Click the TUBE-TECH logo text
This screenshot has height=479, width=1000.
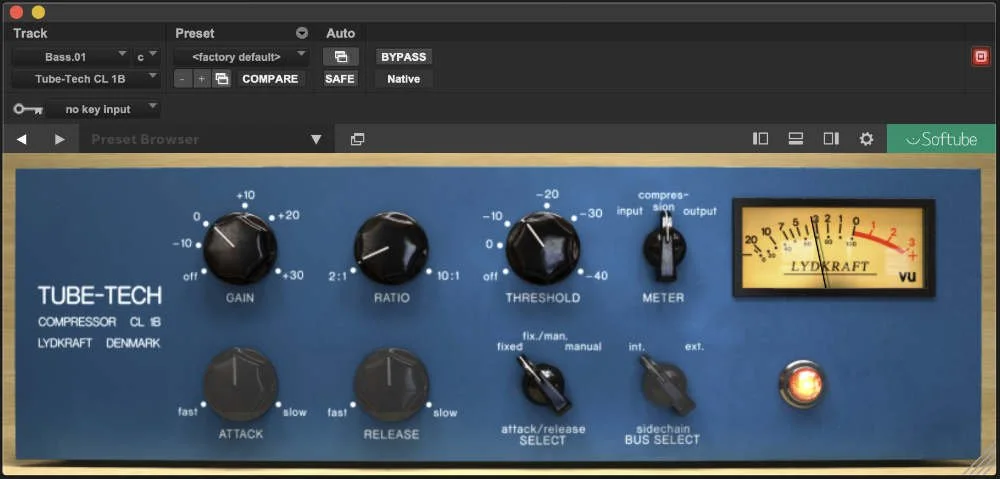click(99, 295)
